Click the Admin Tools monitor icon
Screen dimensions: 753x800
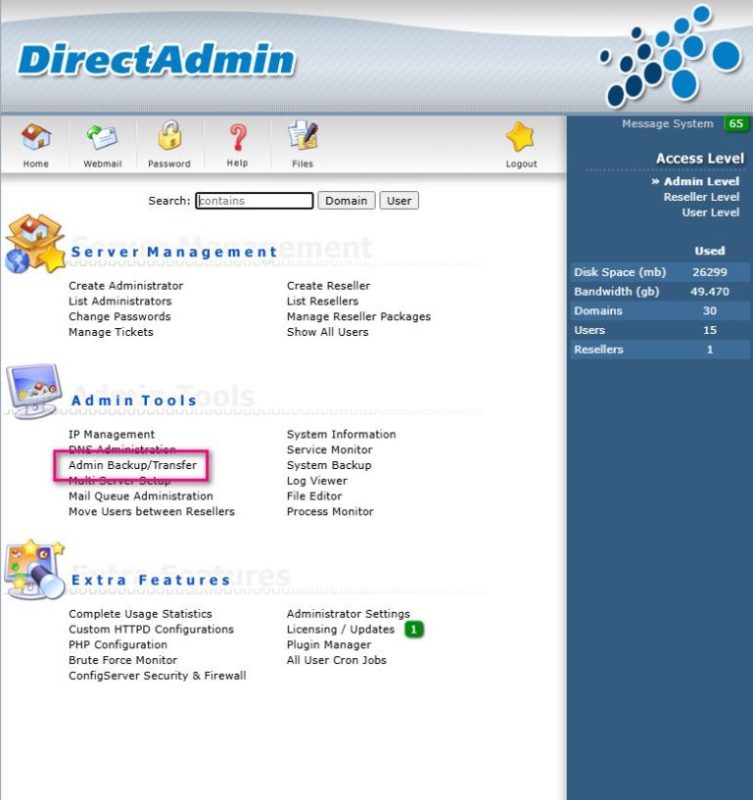[34, 391]
